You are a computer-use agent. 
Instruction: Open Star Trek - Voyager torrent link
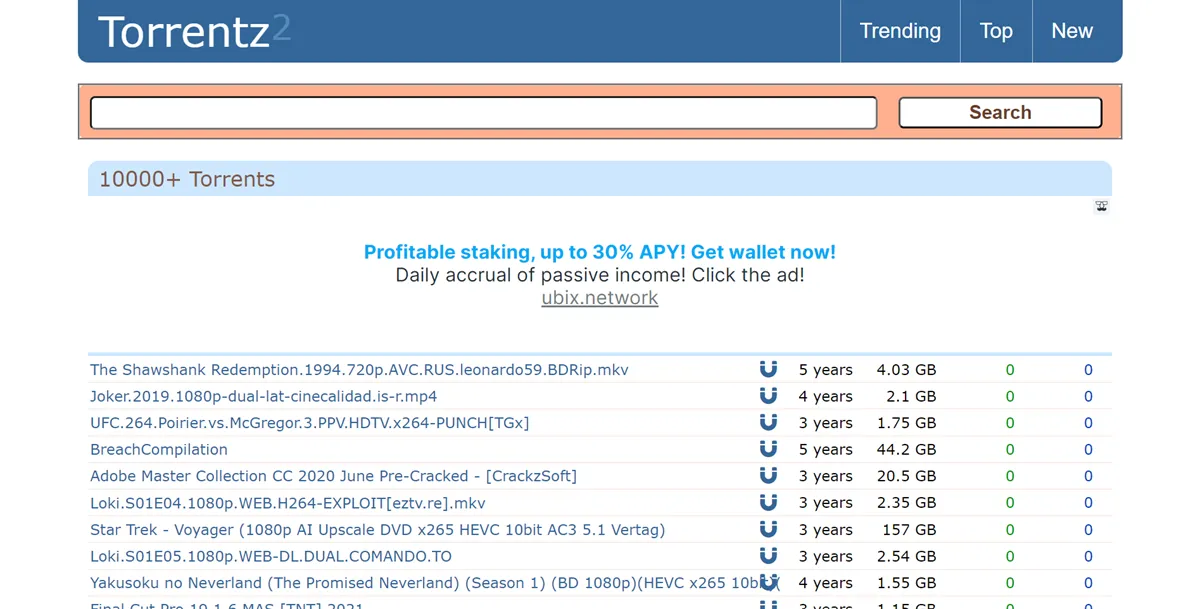click(377, 530)
